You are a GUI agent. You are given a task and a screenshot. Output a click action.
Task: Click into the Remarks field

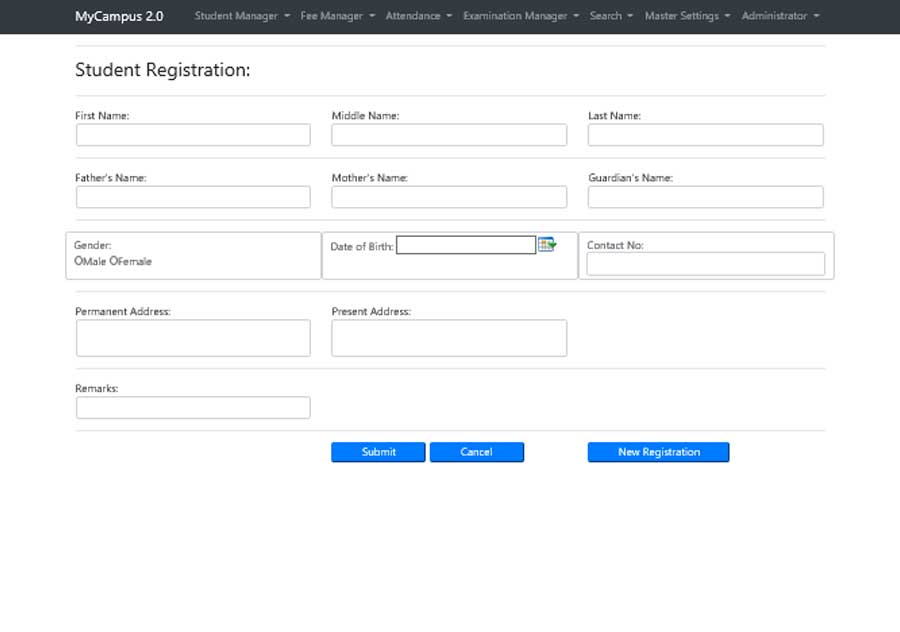[193, 408]
